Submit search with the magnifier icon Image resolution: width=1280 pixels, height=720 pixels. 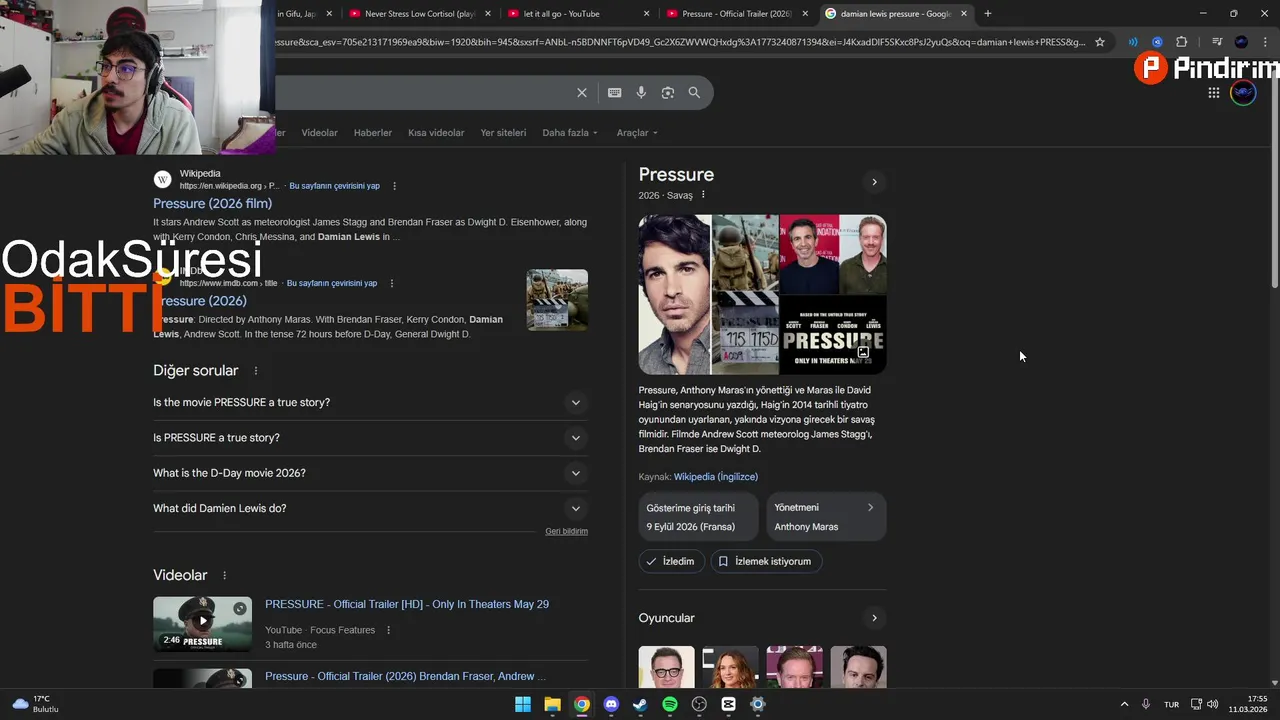pyautogui.click(x=694, y=93)
